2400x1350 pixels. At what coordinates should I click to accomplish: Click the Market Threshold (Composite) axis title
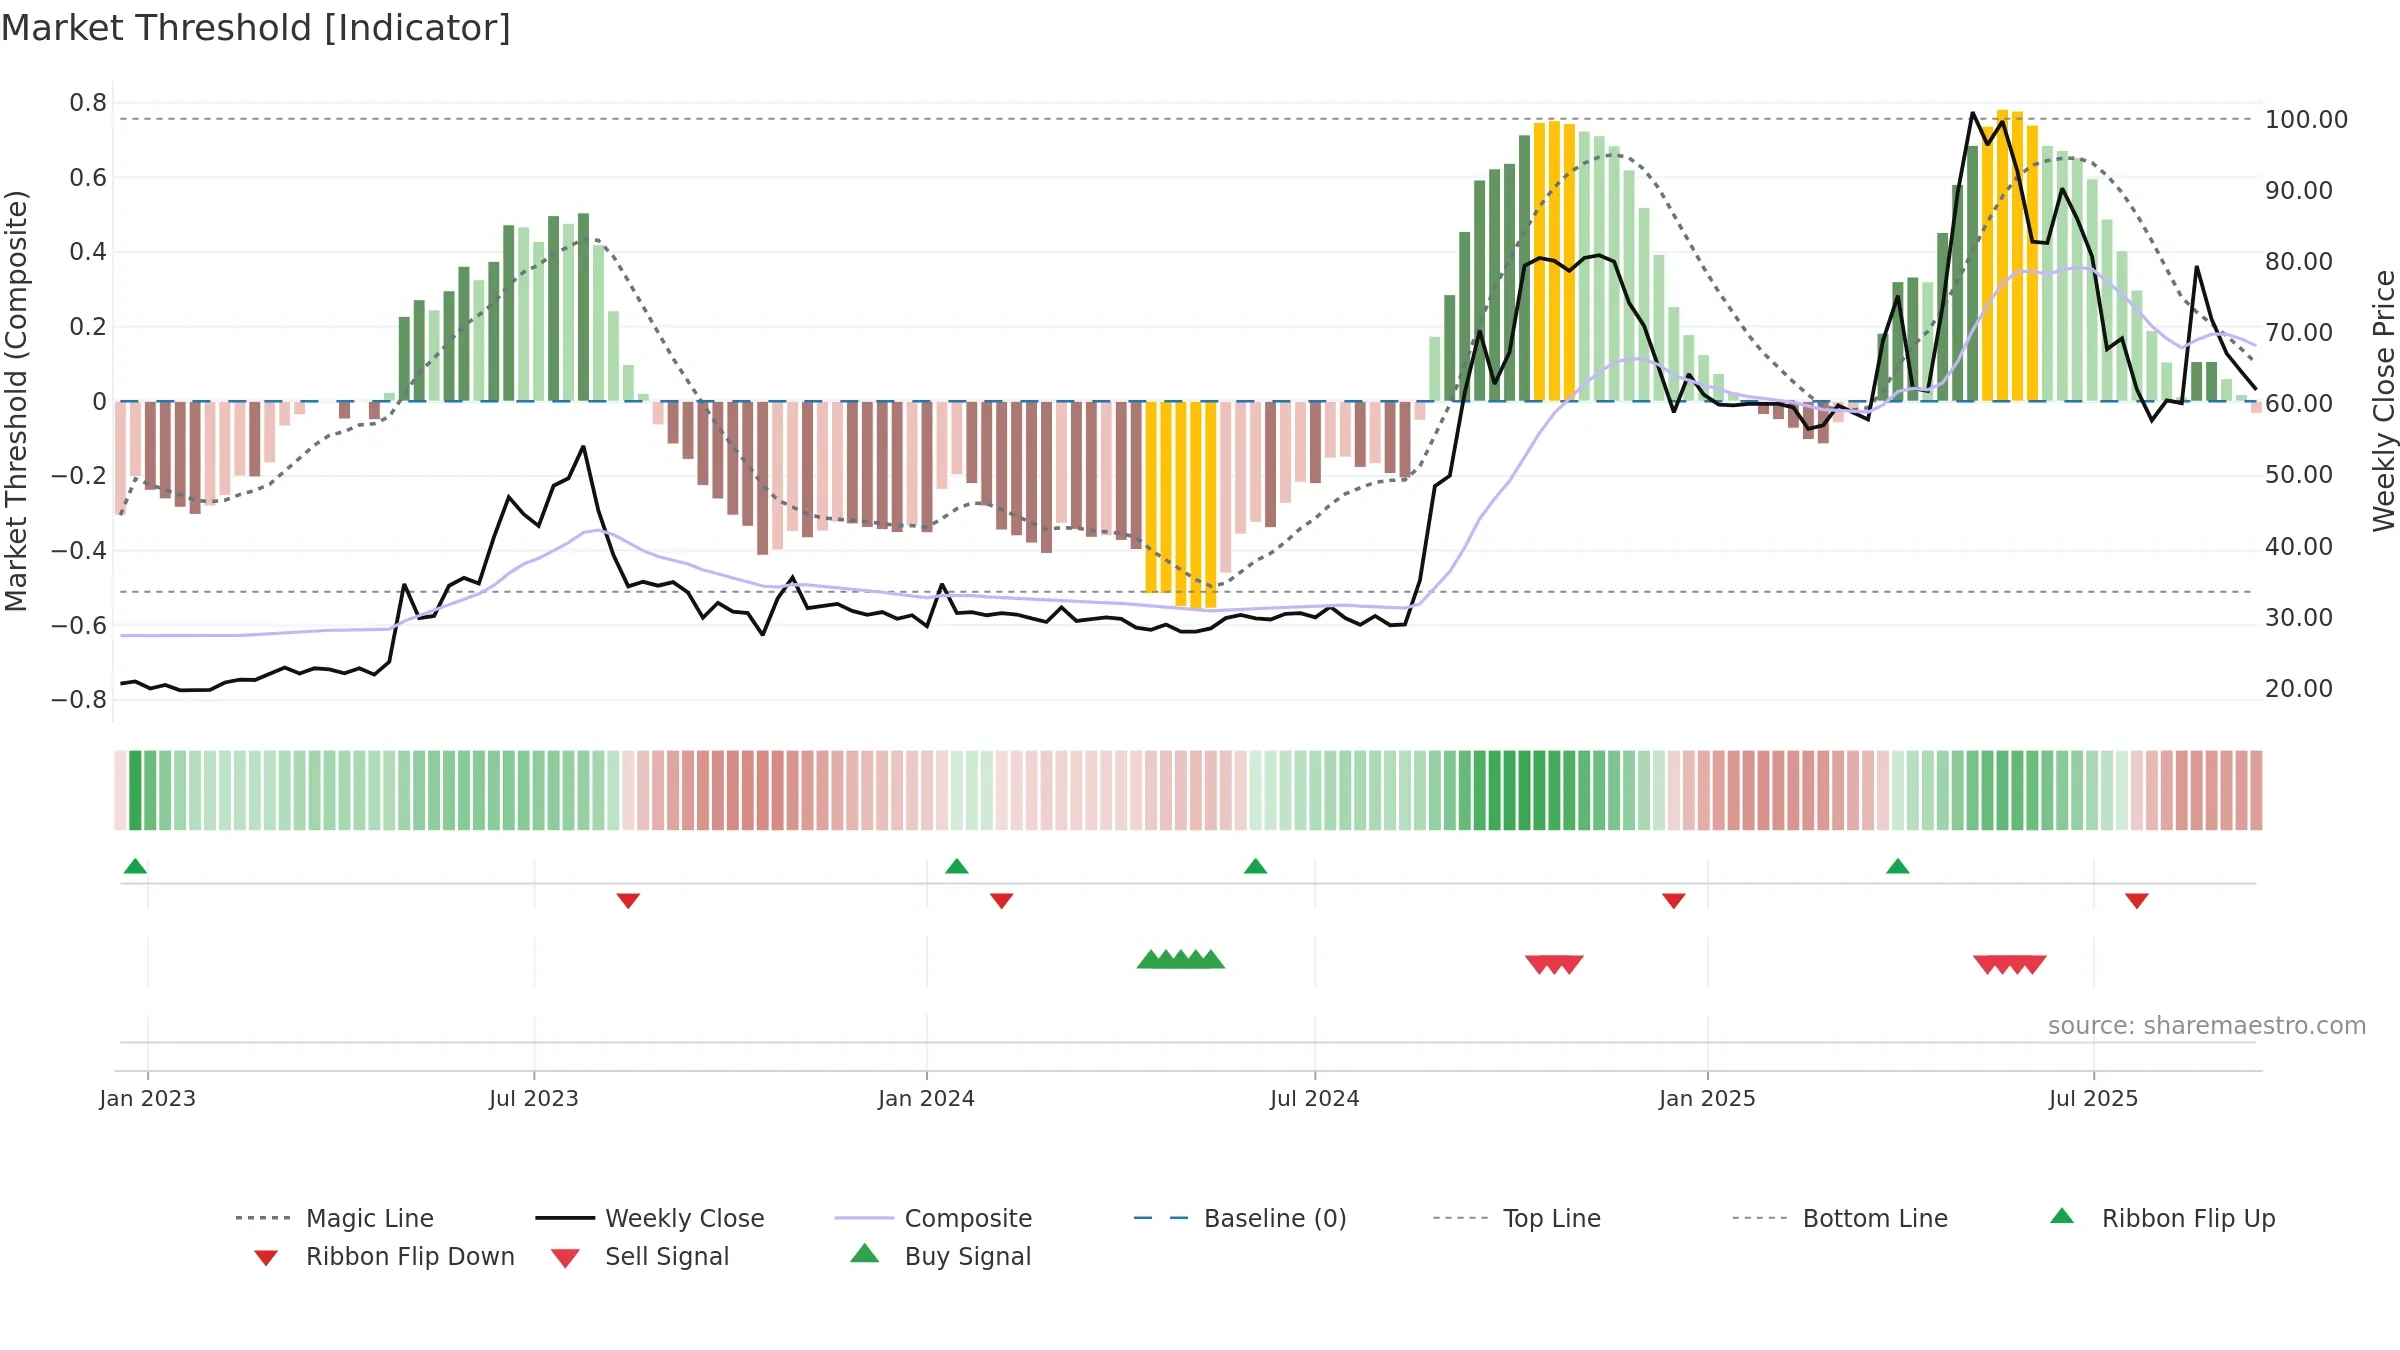[16, 401]
